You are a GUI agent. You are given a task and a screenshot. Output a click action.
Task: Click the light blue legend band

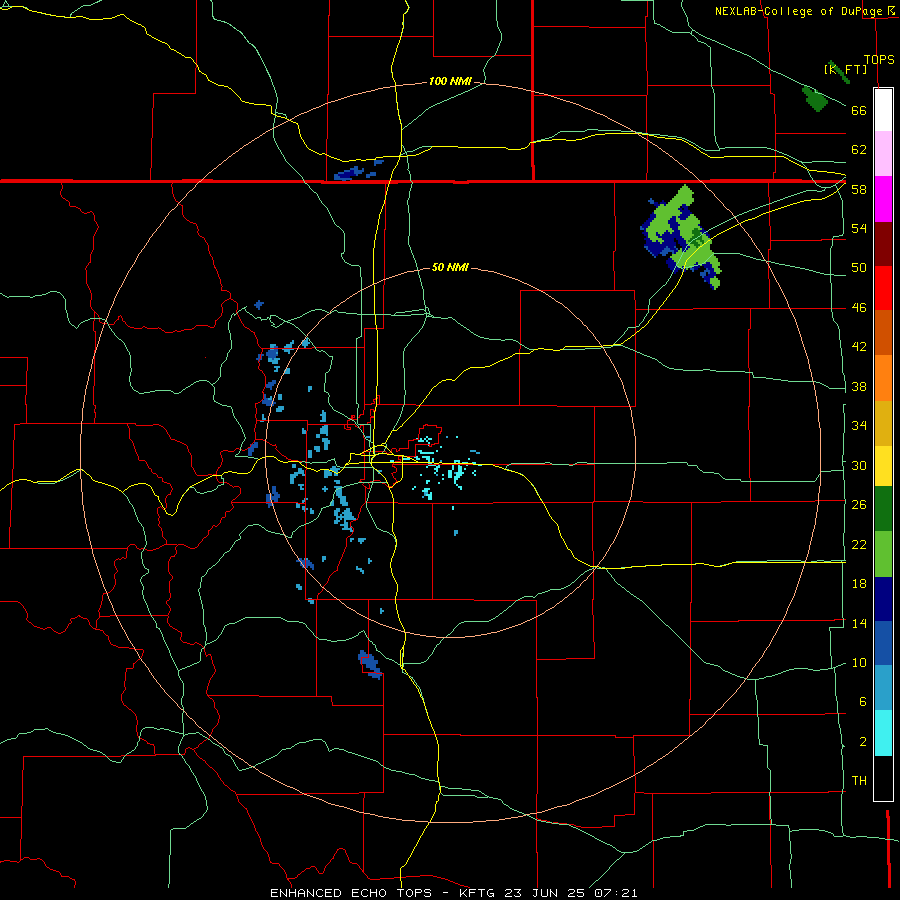click(x=883, y=688)
